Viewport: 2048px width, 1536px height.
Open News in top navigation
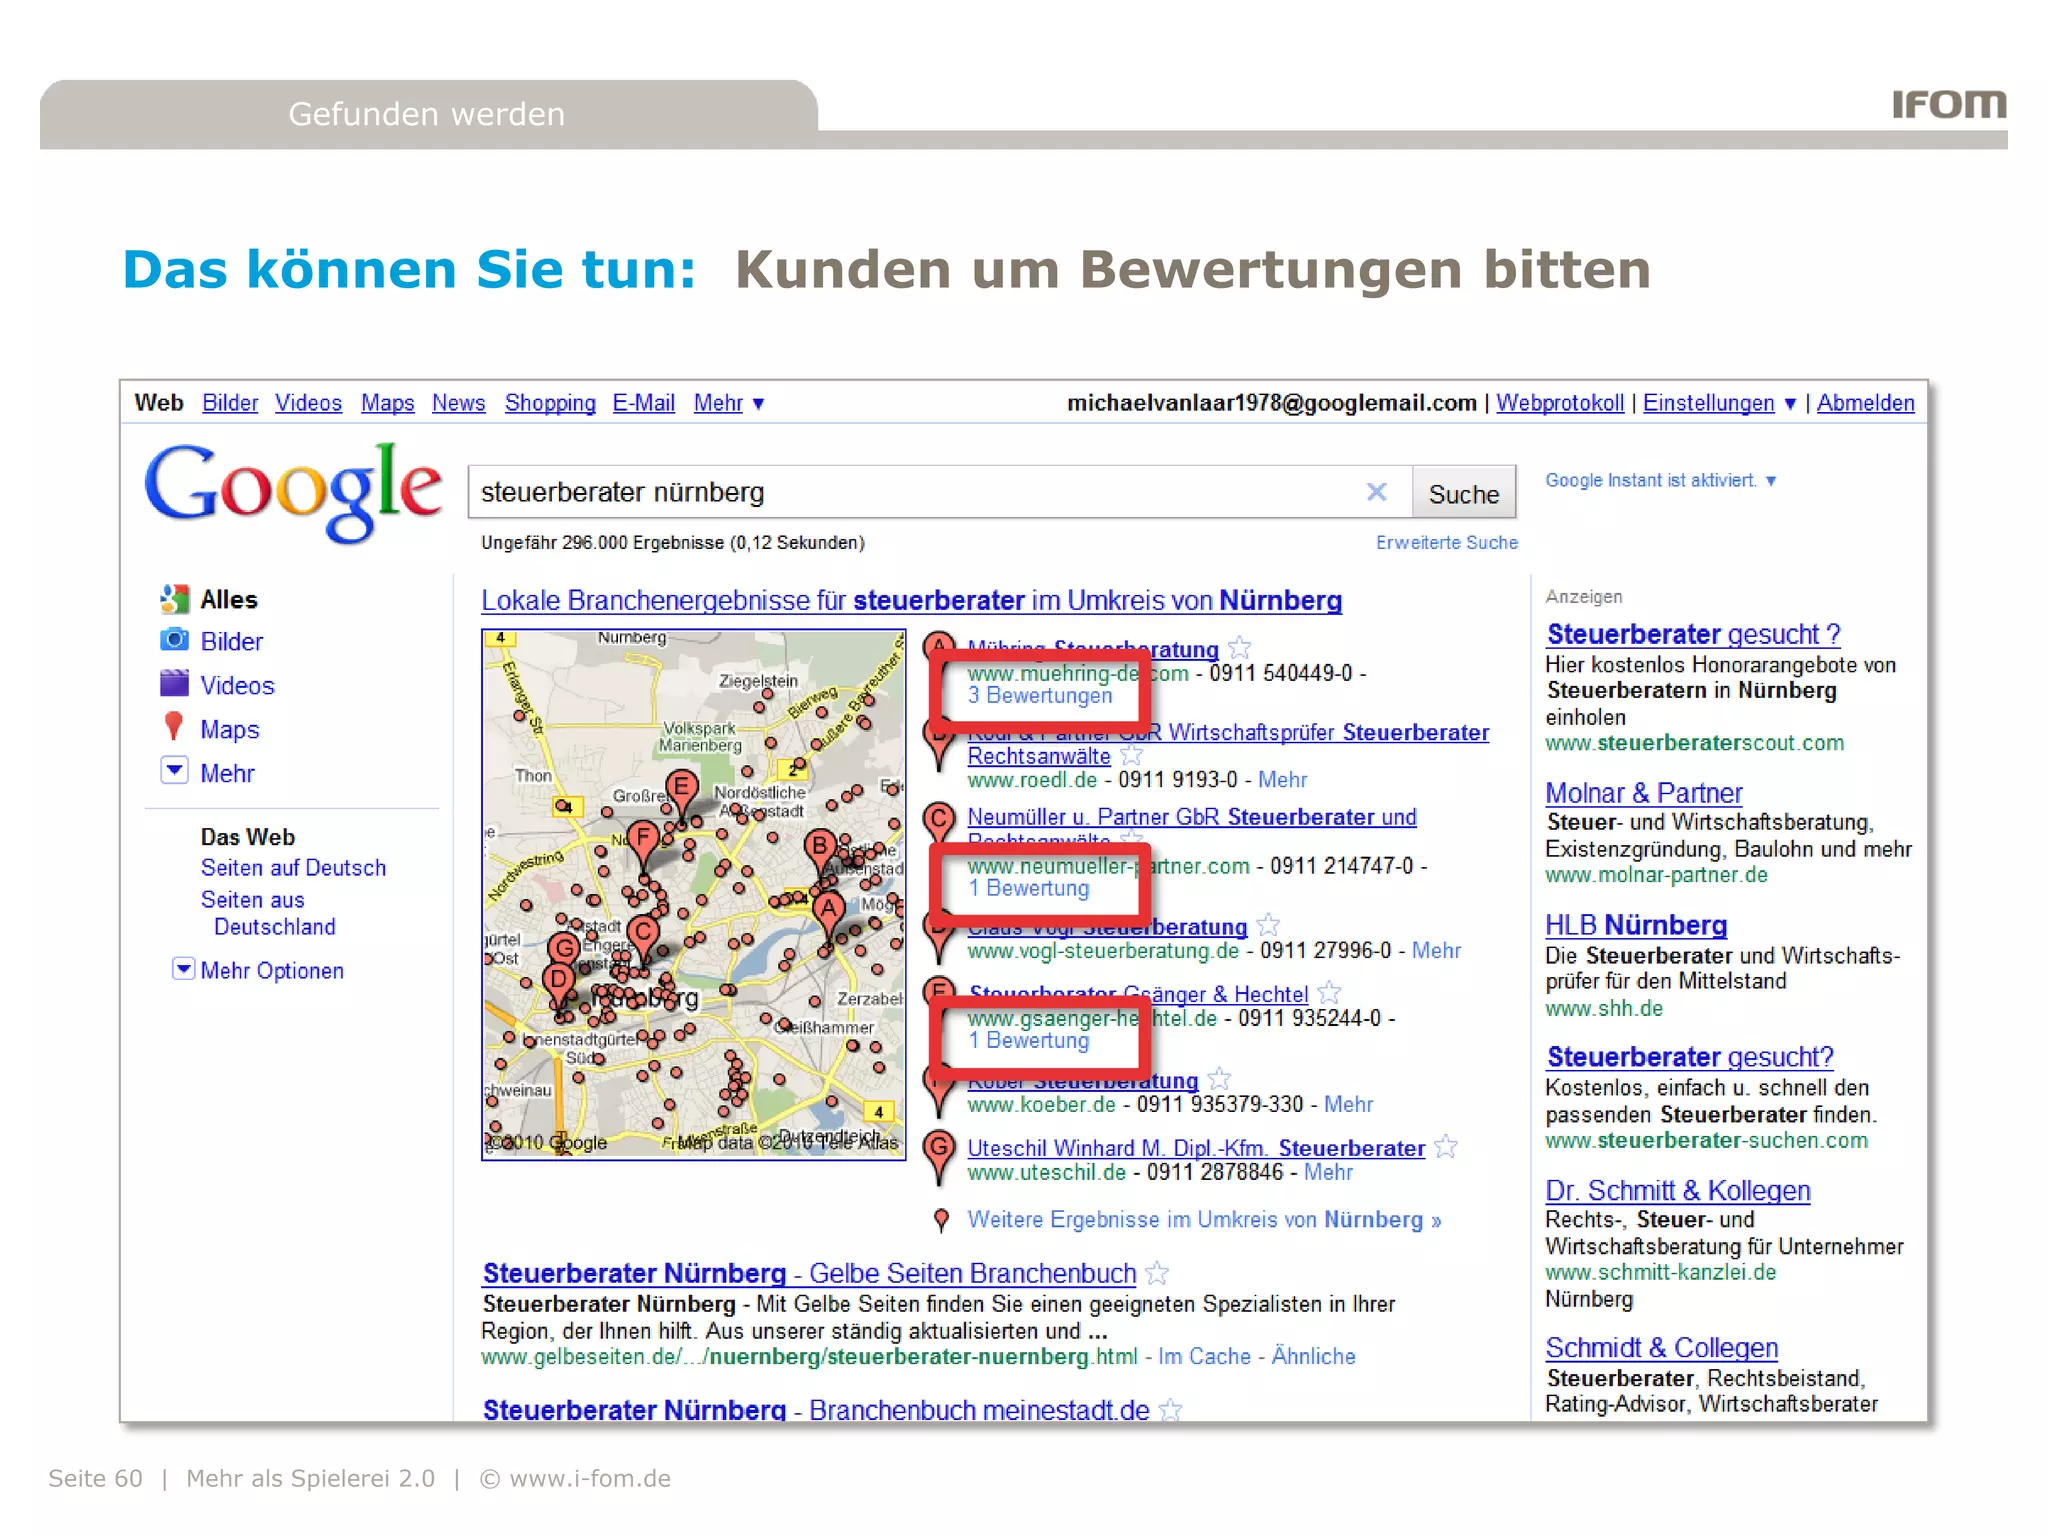(x=458, y=403)
